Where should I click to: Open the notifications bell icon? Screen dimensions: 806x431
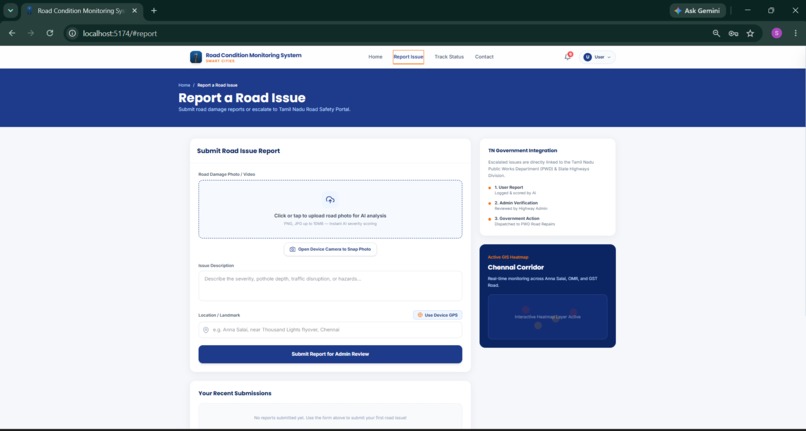[567, 57]
